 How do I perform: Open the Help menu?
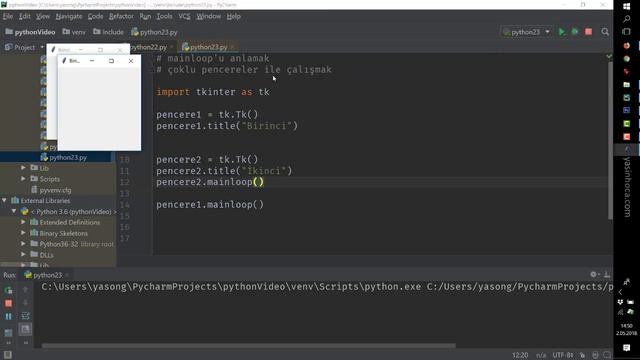(x=233, y=16)
